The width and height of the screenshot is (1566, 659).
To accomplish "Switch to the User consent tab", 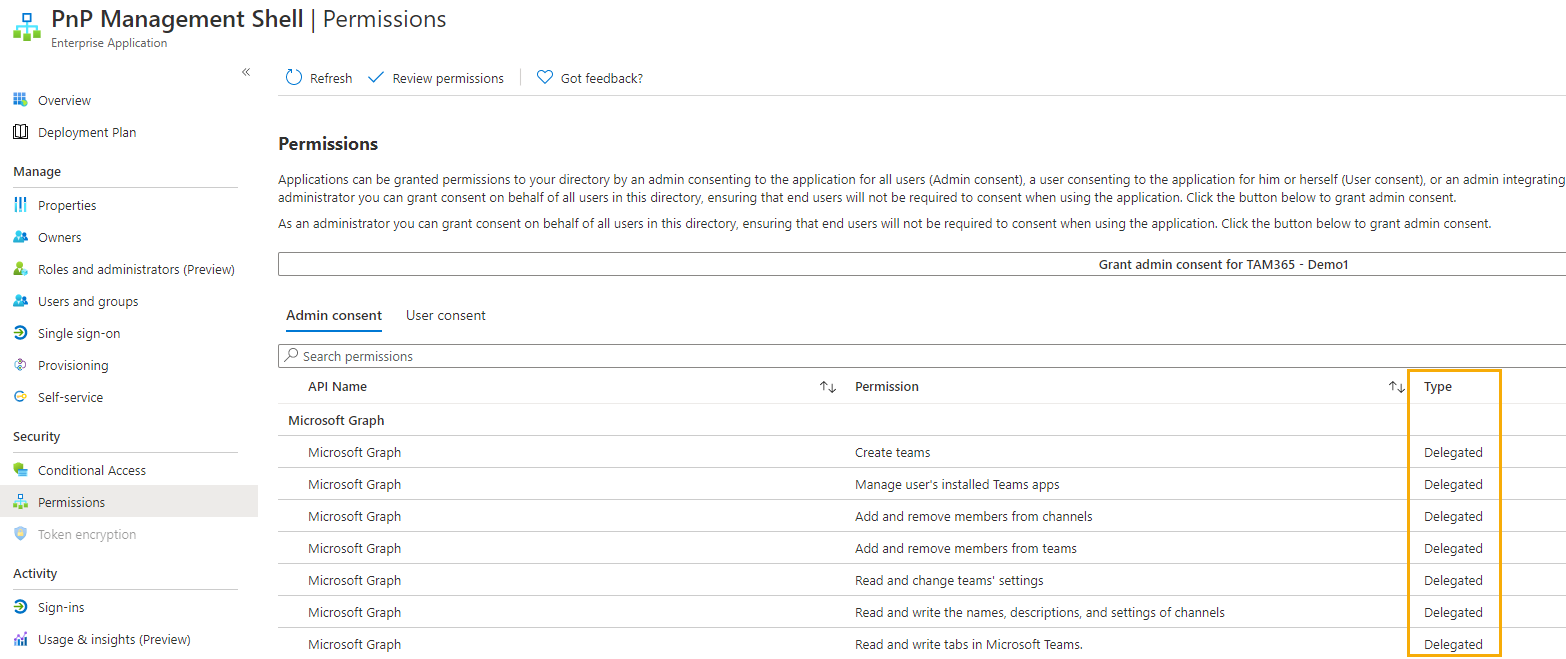I will (445, 315).
